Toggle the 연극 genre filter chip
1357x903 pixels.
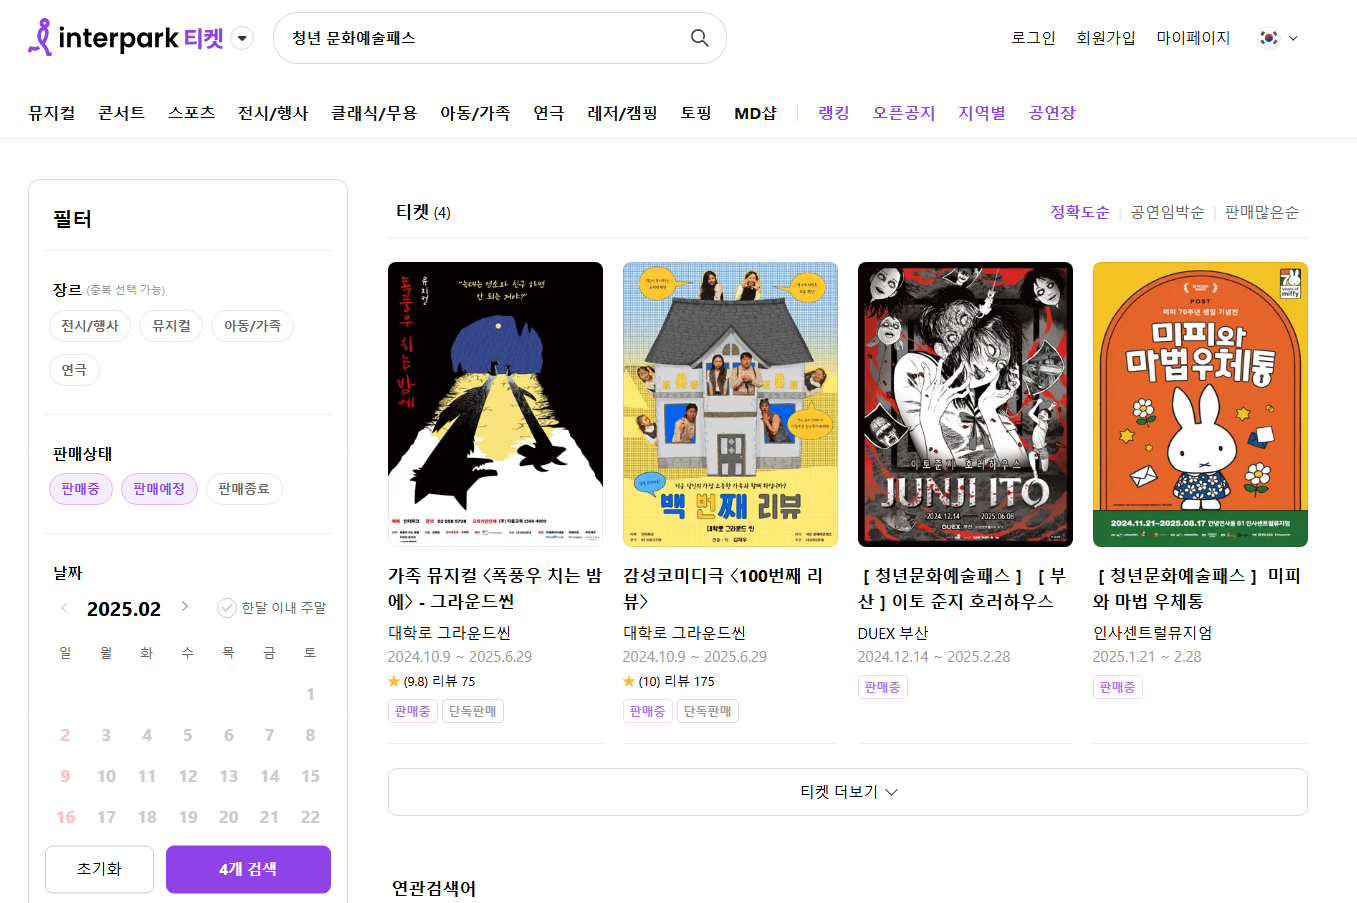click(74, 370)
